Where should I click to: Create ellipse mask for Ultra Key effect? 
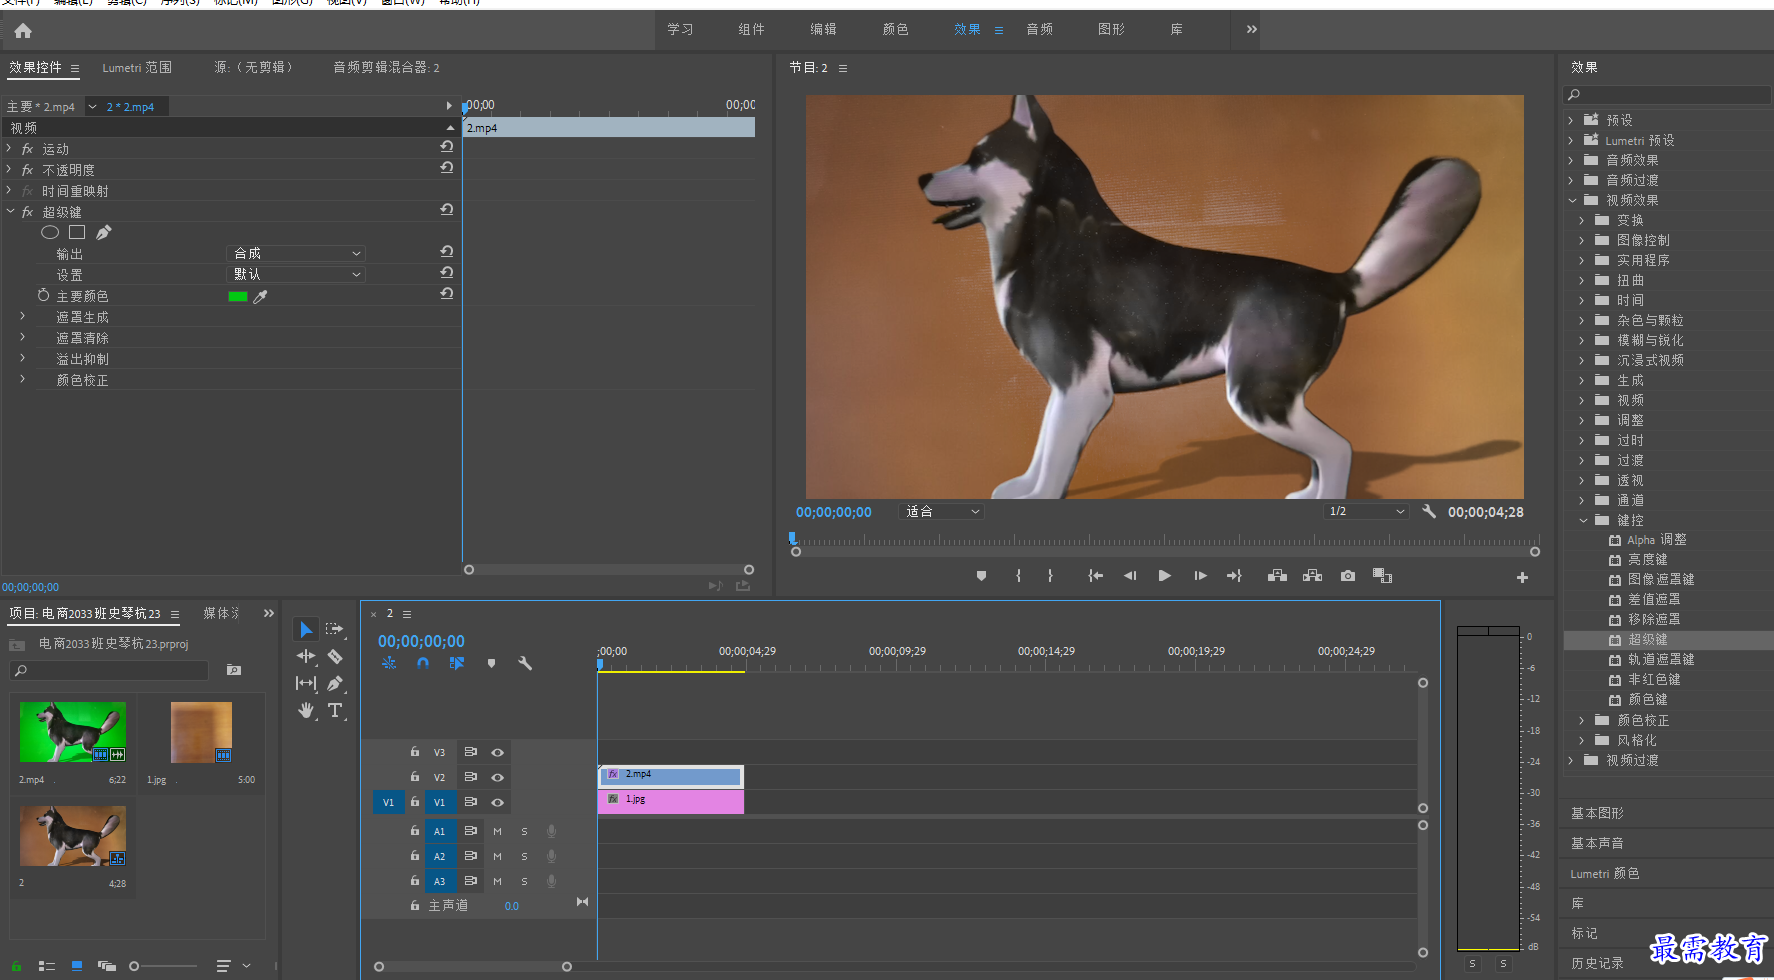[x=50, y=232]
